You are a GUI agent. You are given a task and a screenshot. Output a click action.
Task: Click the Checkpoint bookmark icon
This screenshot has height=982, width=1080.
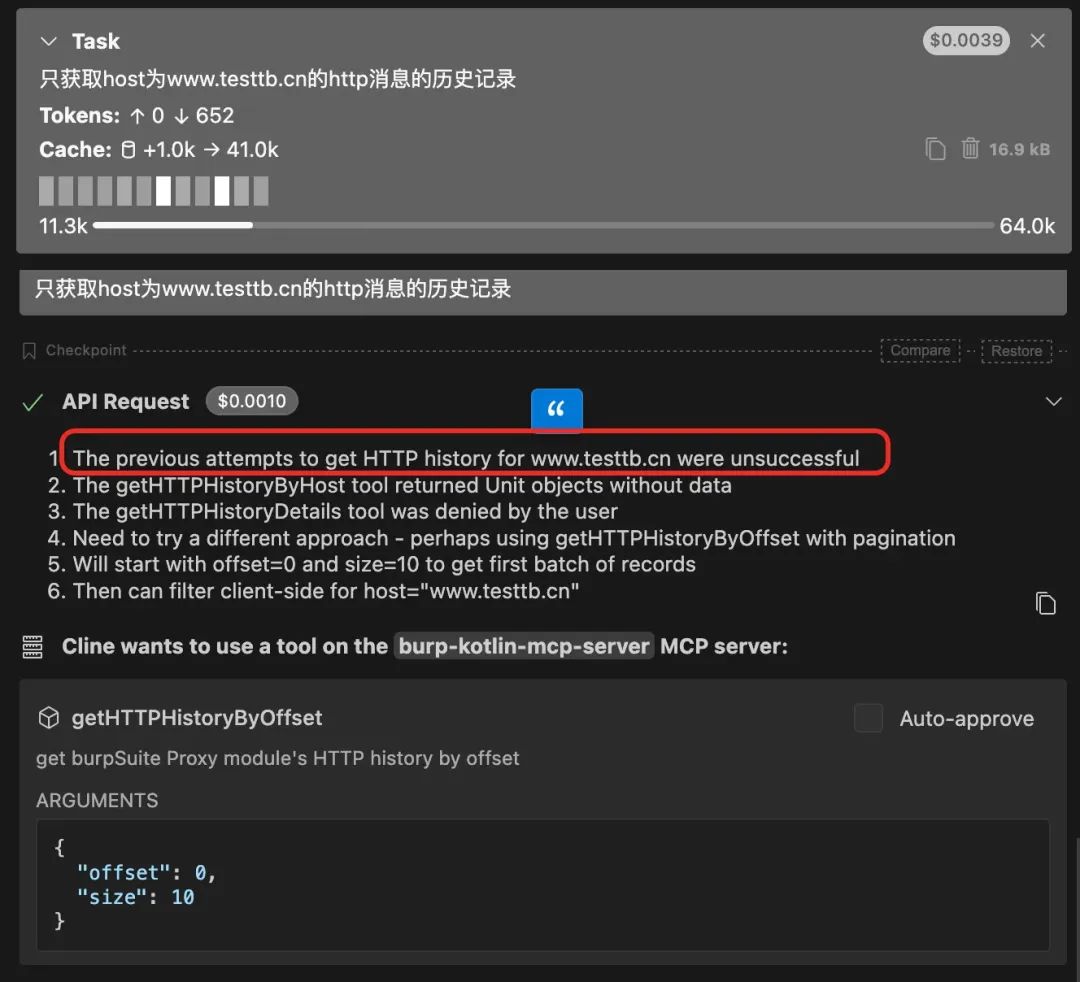(x=31, y=350)
